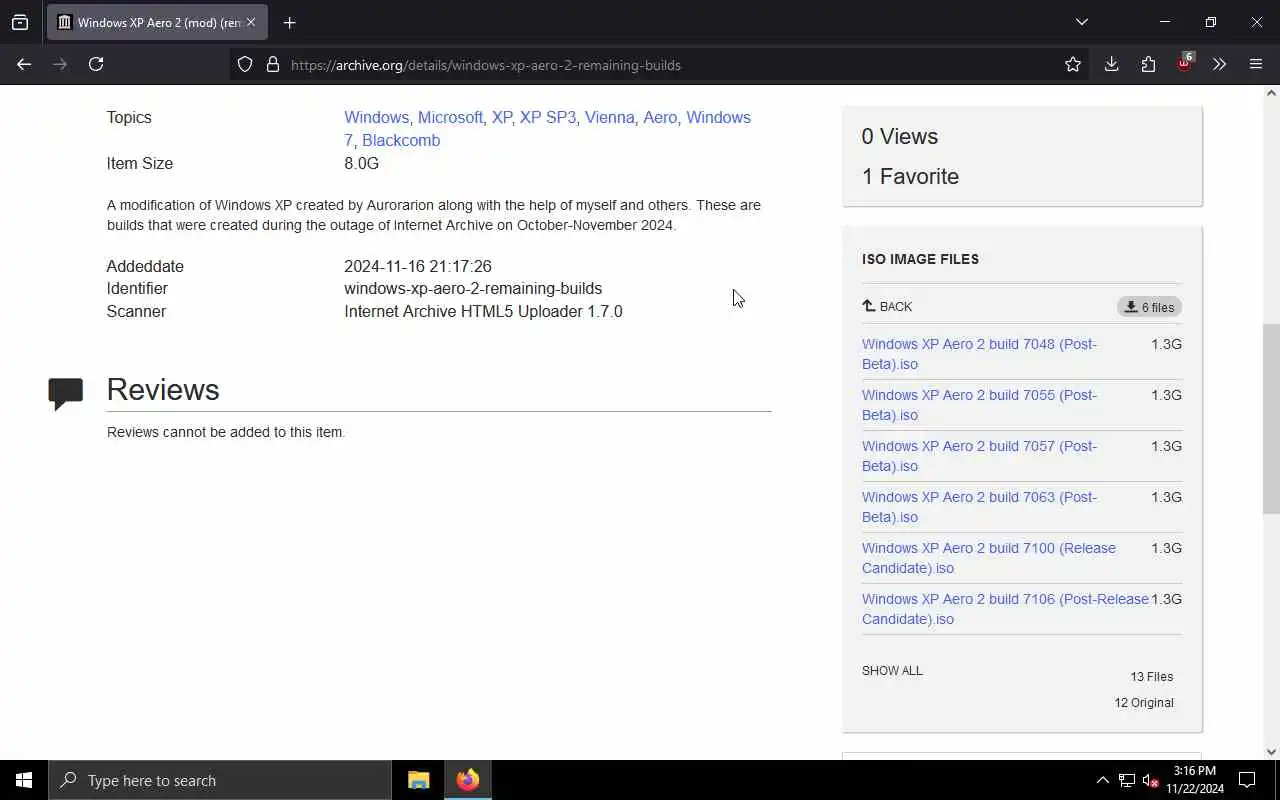Click the 1 Favorite stat

(910, 176)
